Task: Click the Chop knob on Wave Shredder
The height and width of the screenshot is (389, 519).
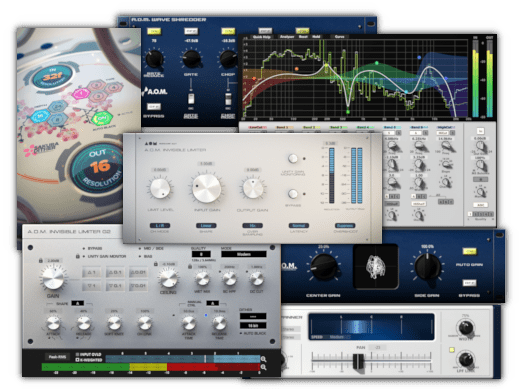Action: click(228, 59)
